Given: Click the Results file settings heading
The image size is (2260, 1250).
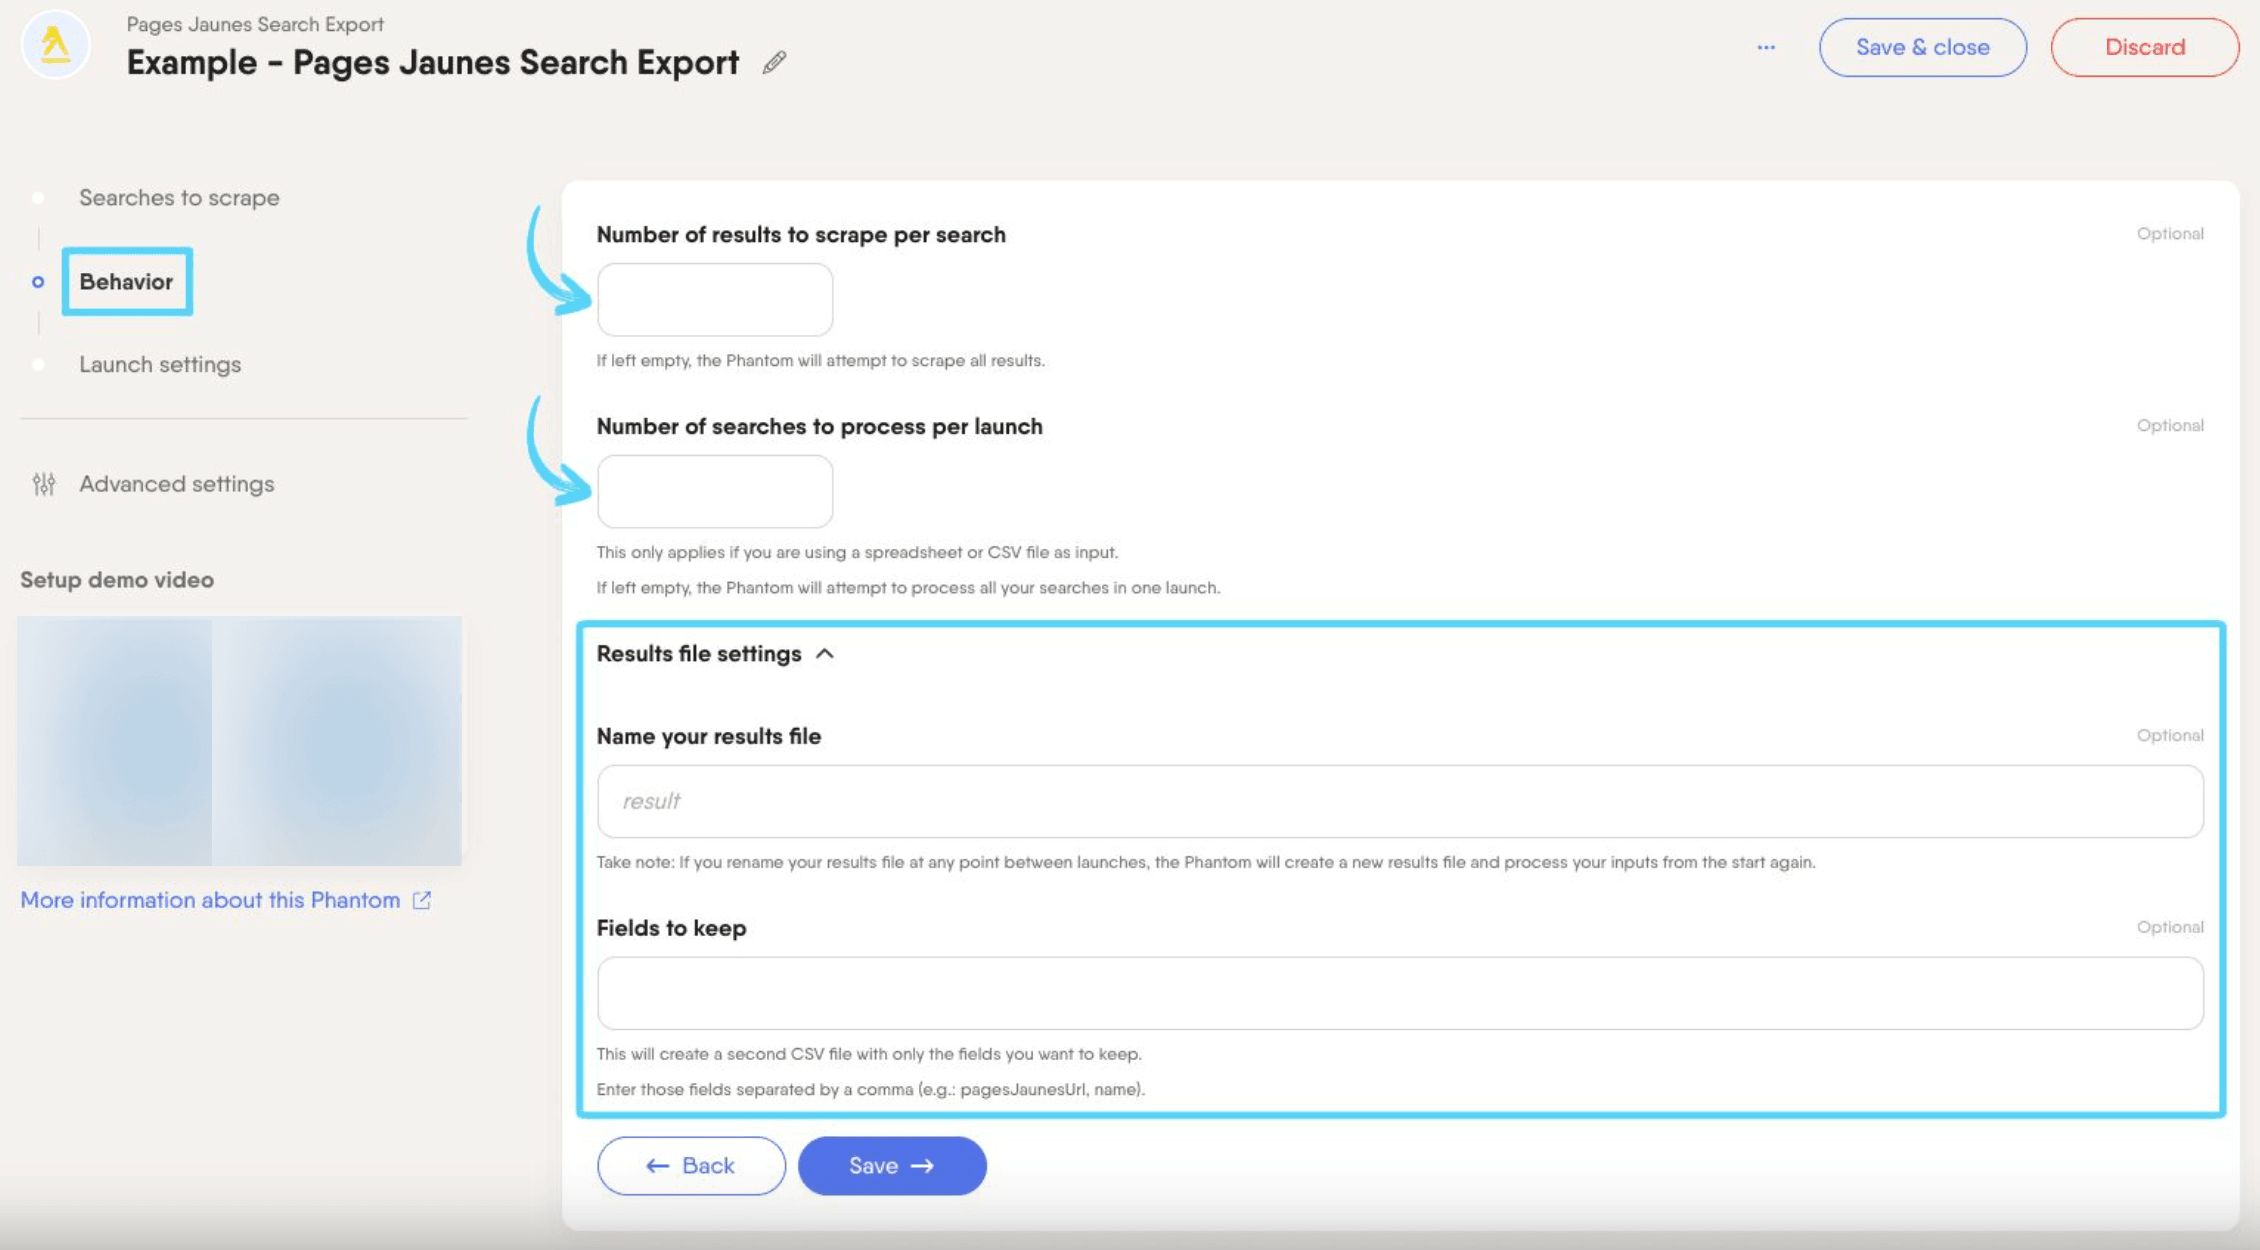Looking at the screenshot, I should point(699,654).
